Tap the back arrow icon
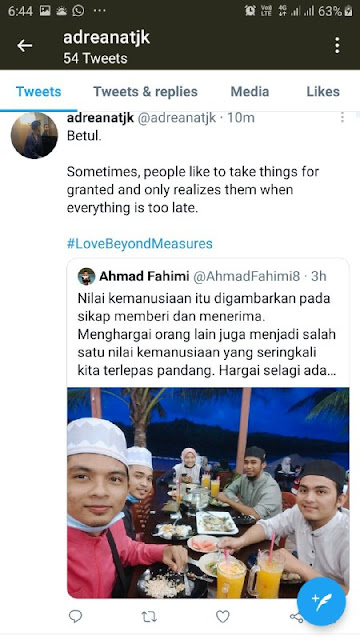Image resolution: width=360 pixels, height=640 pixels. 24,46
